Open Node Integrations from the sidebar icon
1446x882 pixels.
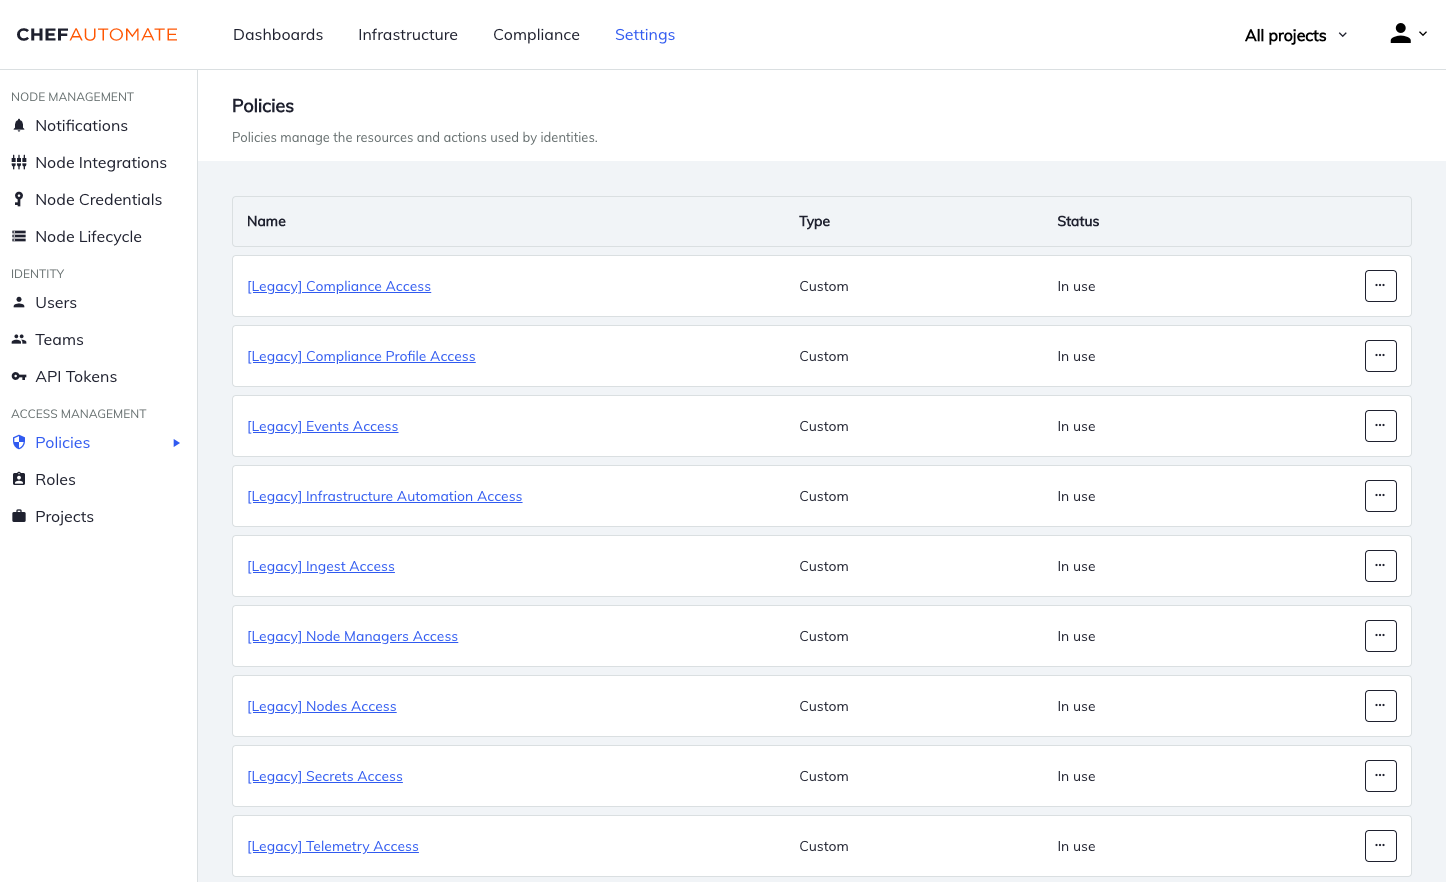point(19,162)
